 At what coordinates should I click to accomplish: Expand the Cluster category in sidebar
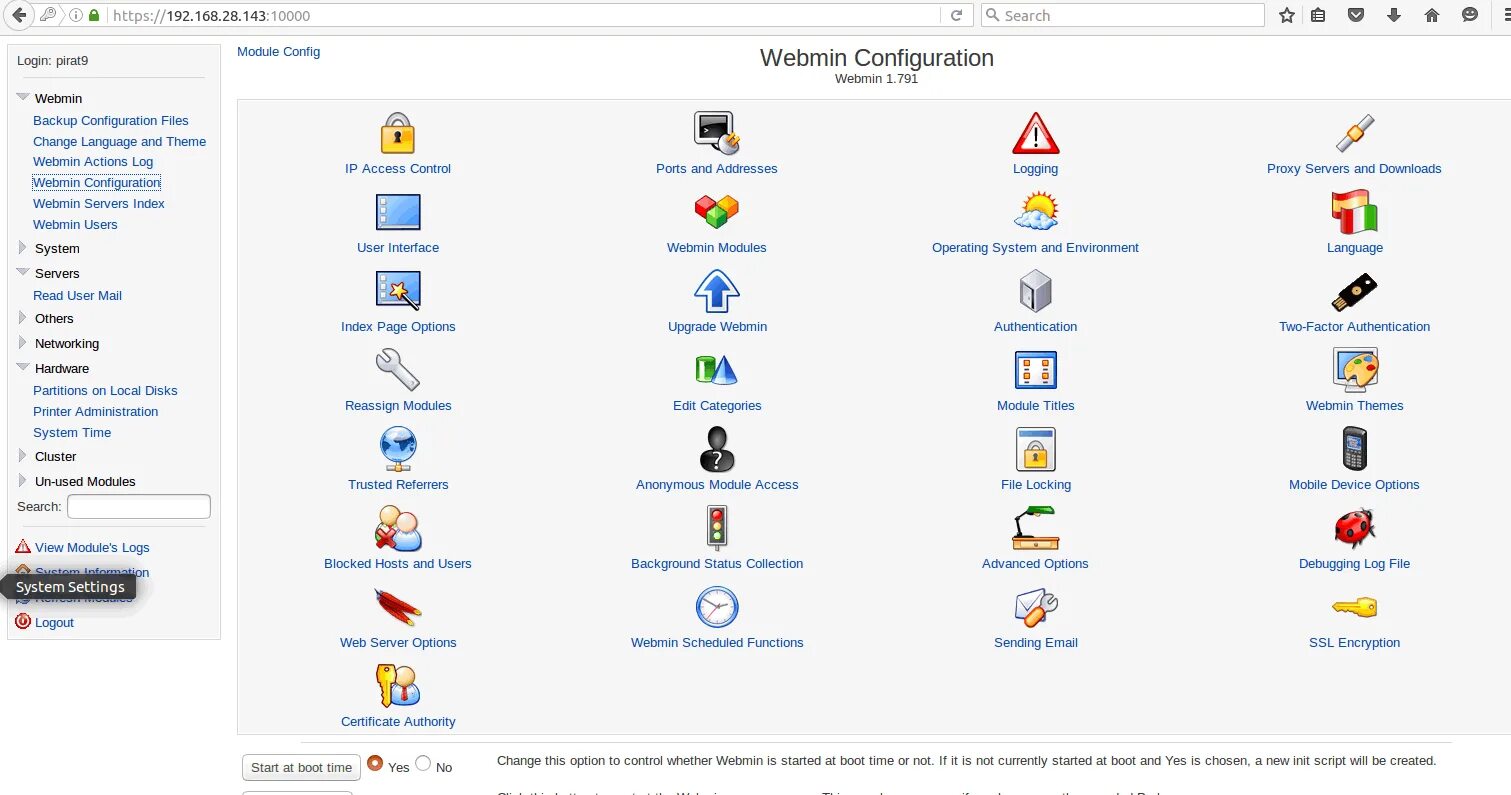click(x=23, y=455)
